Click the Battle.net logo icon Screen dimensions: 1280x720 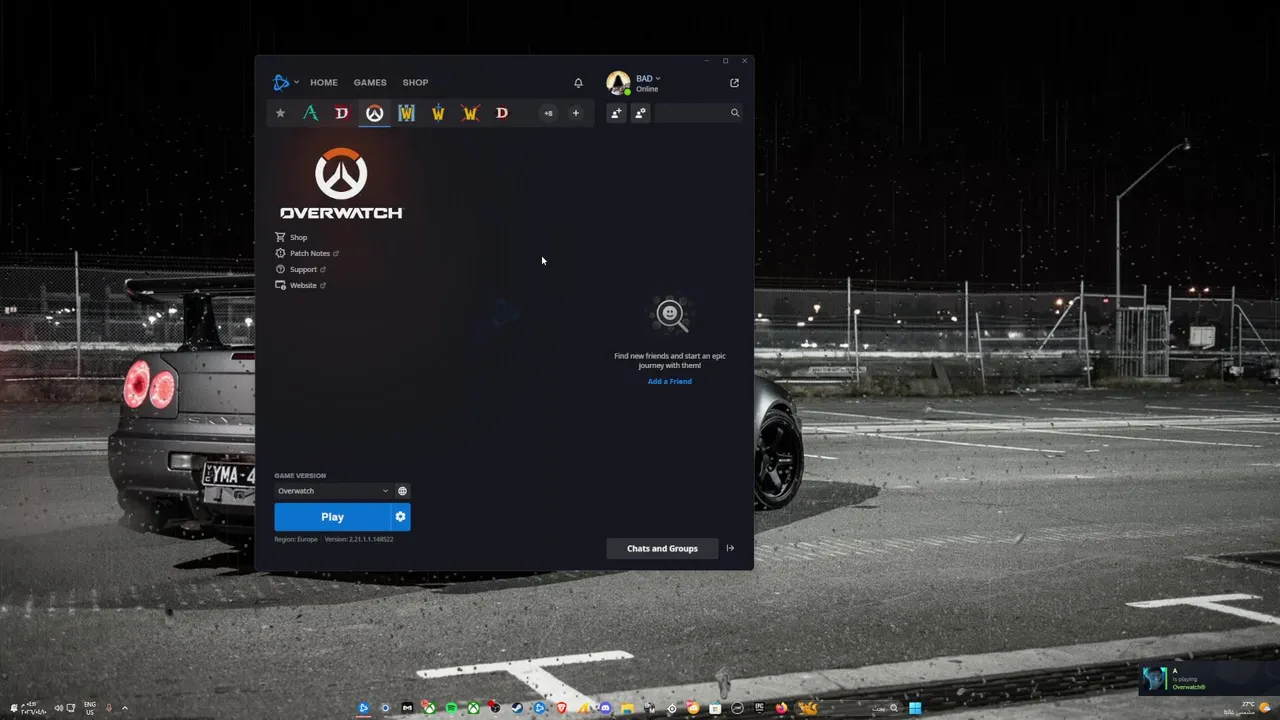click(x=281, y=82)
